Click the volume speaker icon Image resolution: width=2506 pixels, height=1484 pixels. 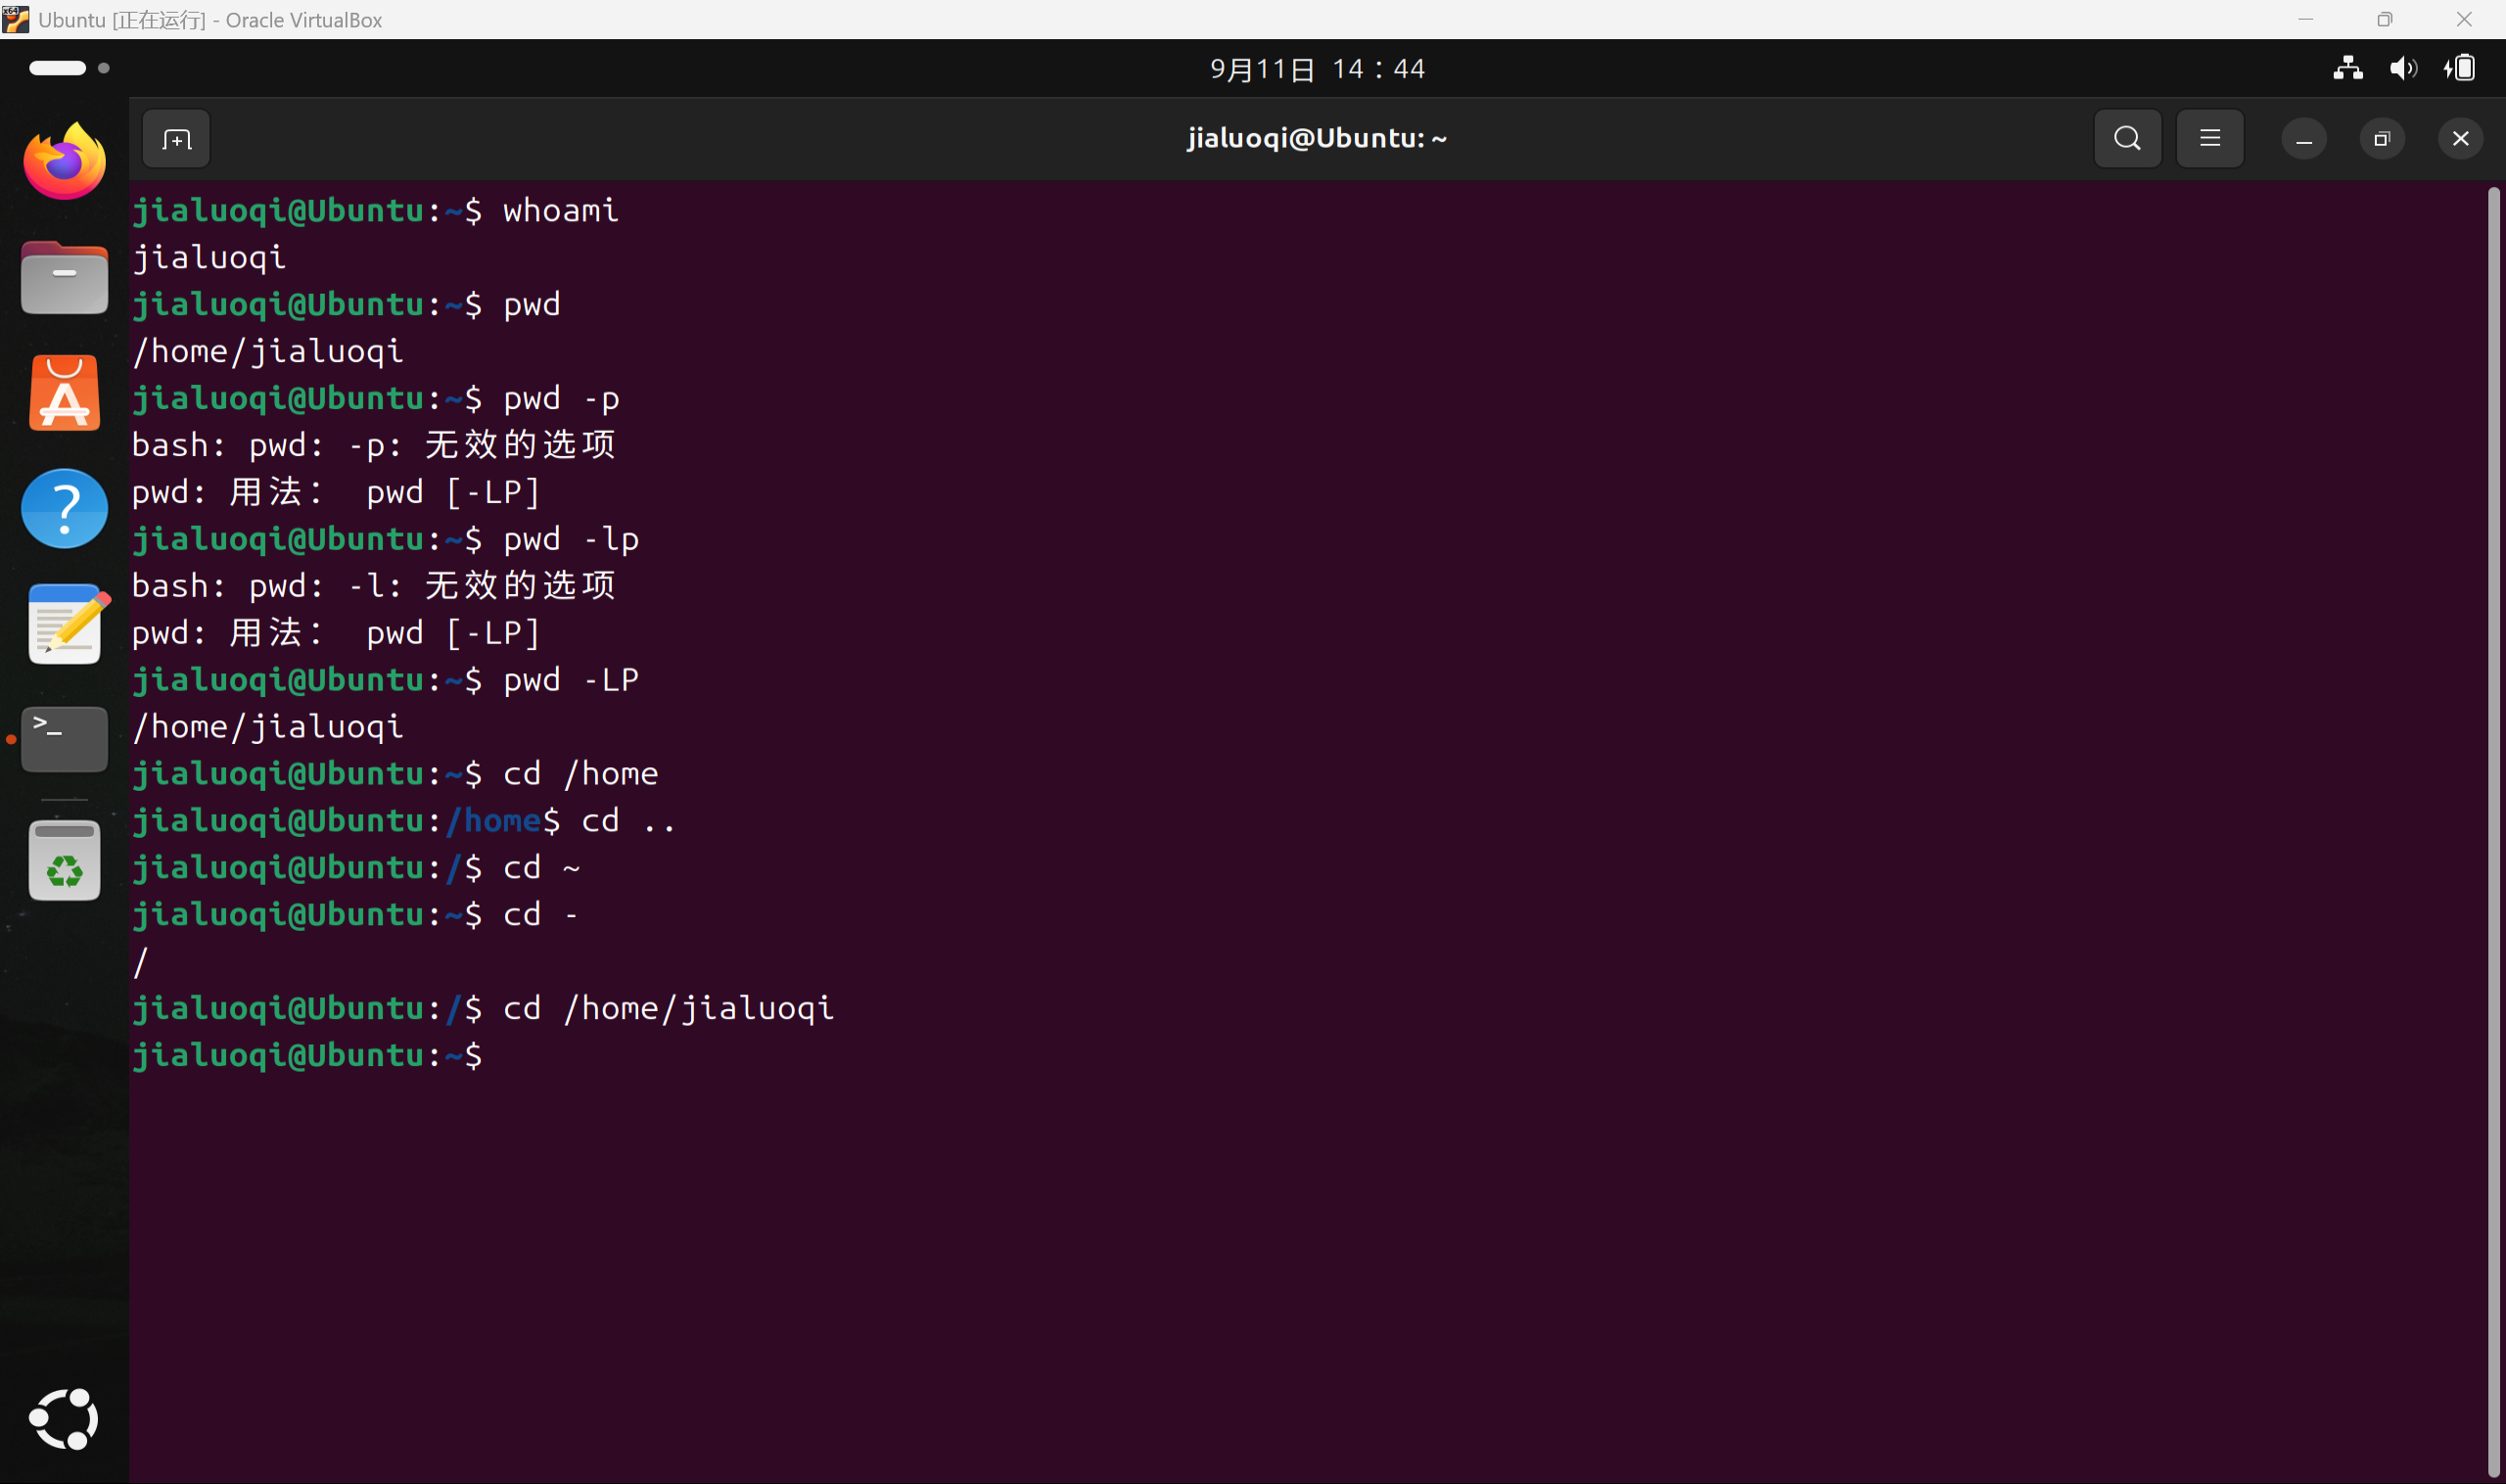click(2402, 68)
